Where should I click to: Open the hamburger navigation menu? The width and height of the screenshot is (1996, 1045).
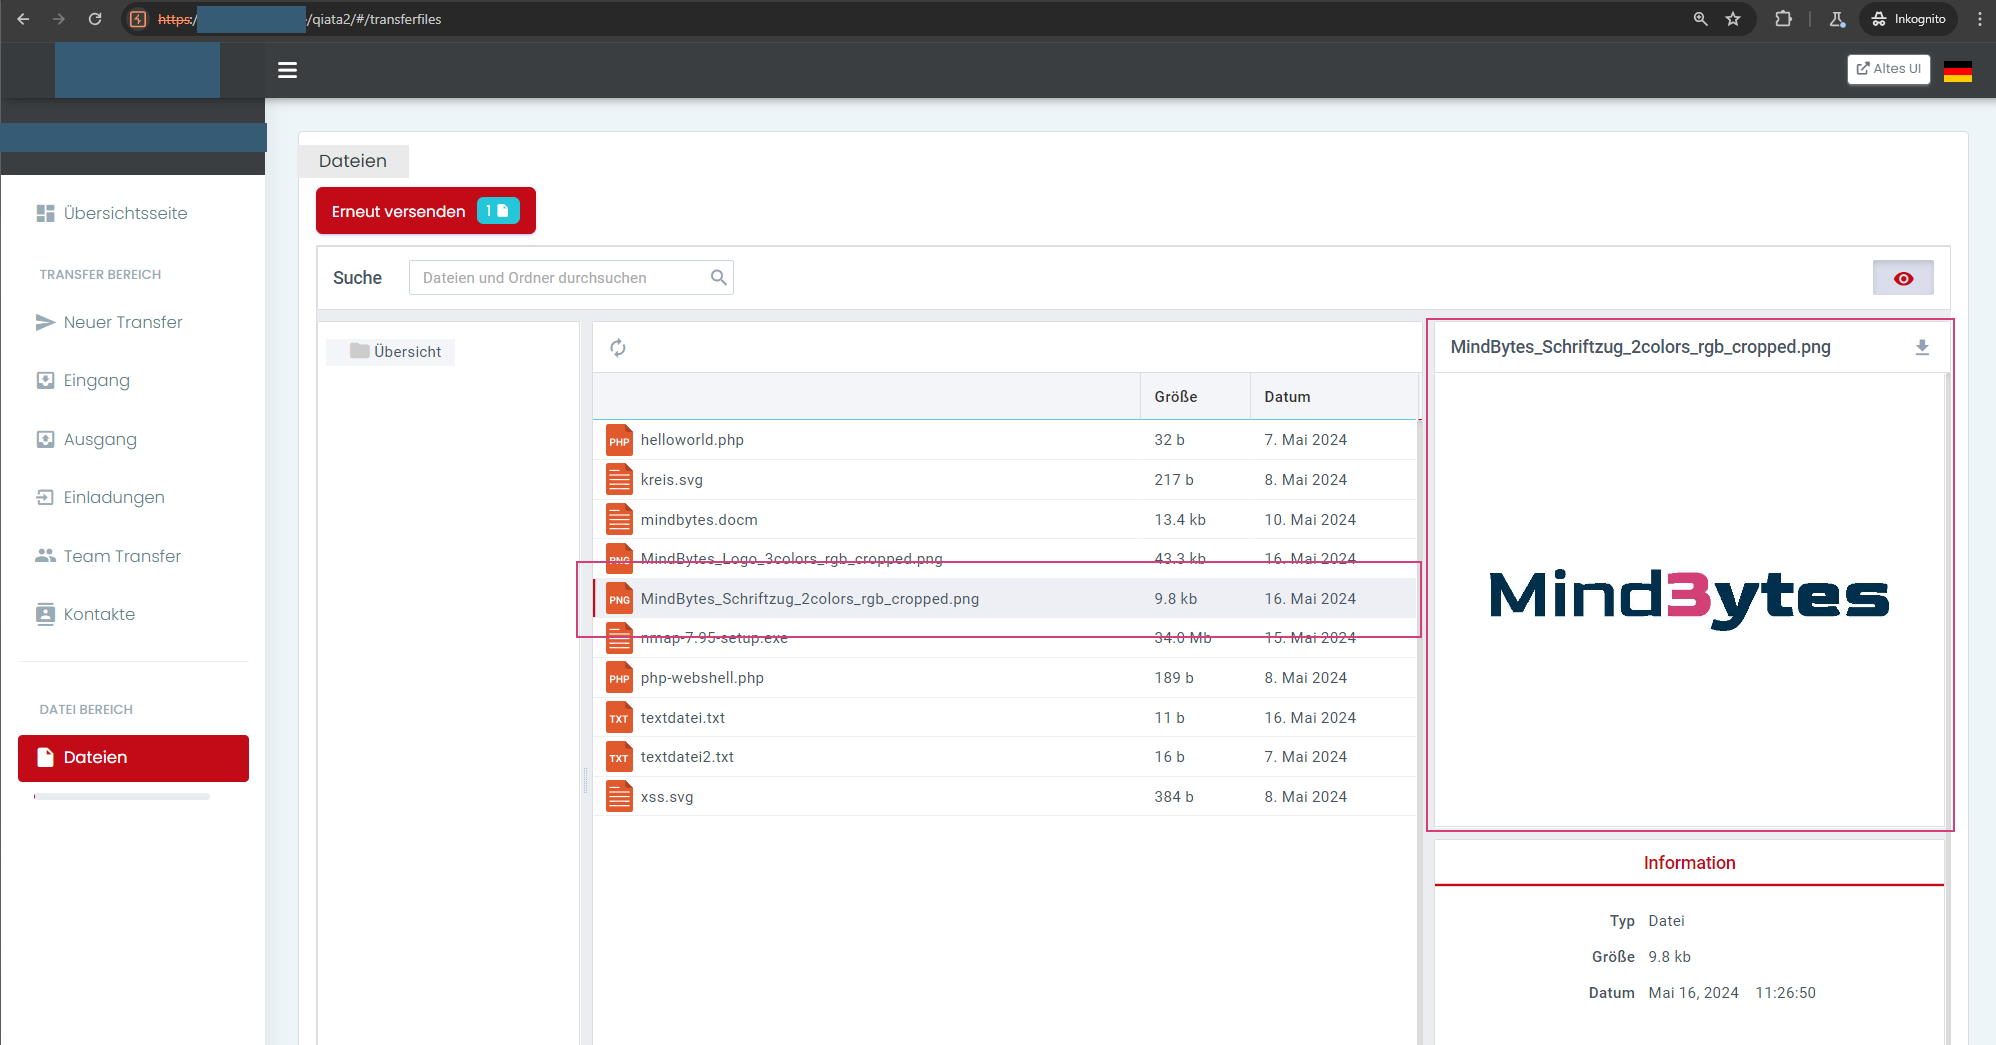(x=287, y=70)
